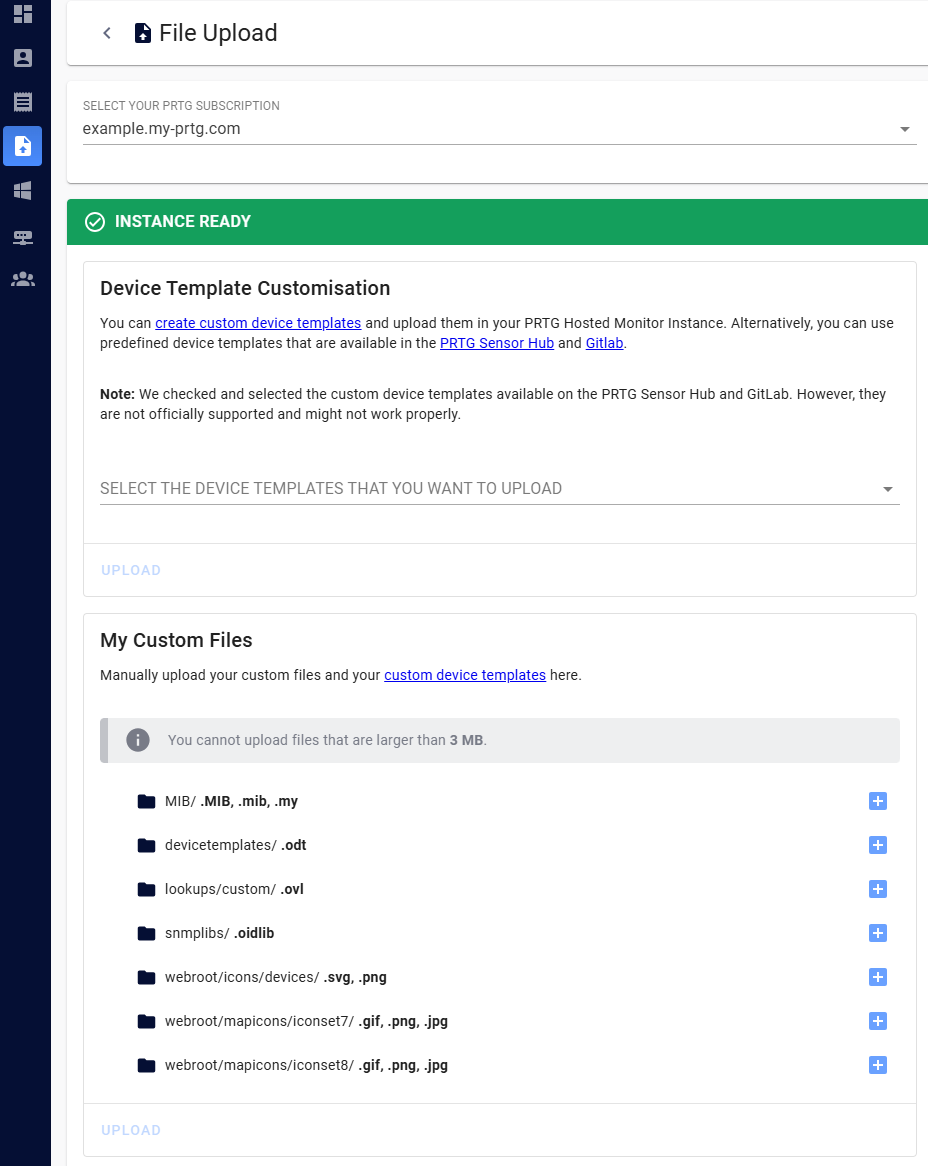Open the Gitlab link
928x1166 pixels.
tap(604, 343)
